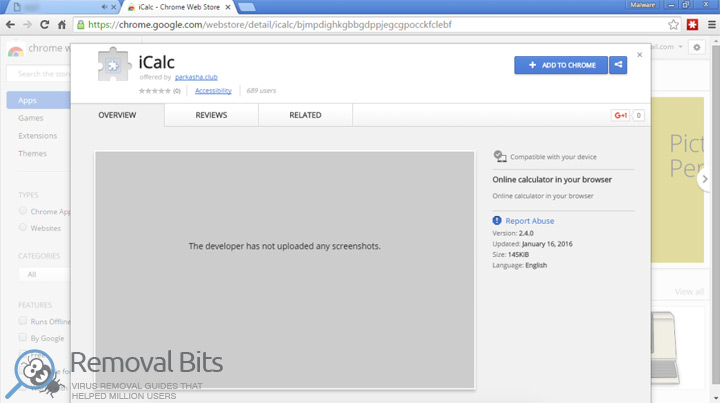Click the 'Updated: January 16, 2016' text

tap(533, 244)
